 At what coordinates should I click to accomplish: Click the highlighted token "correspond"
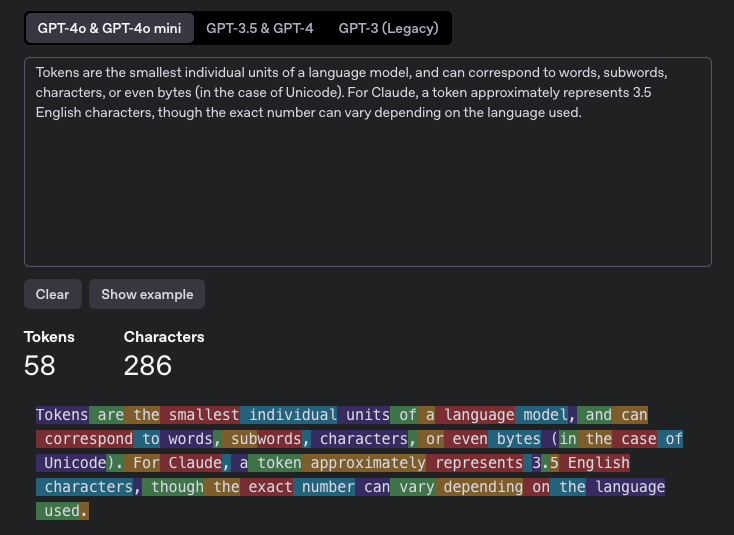(85, 439)
